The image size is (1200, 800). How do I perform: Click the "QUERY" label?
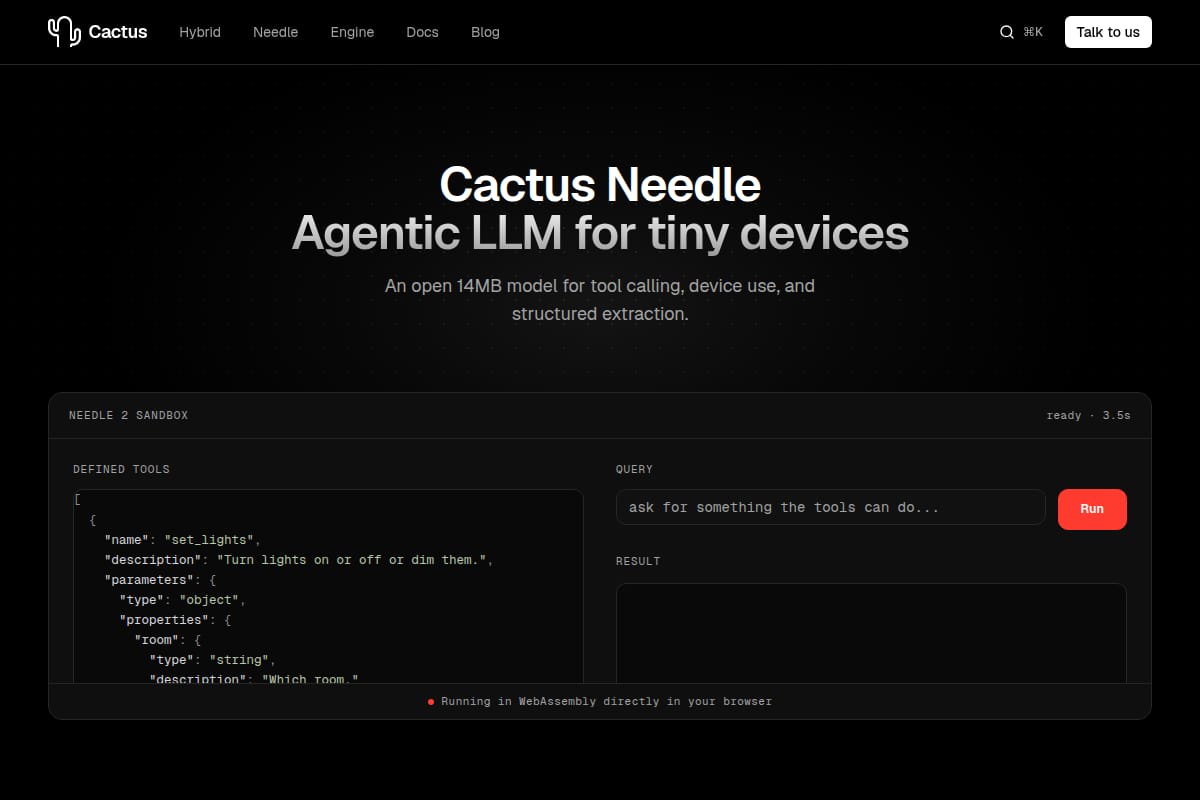point(634,469)
